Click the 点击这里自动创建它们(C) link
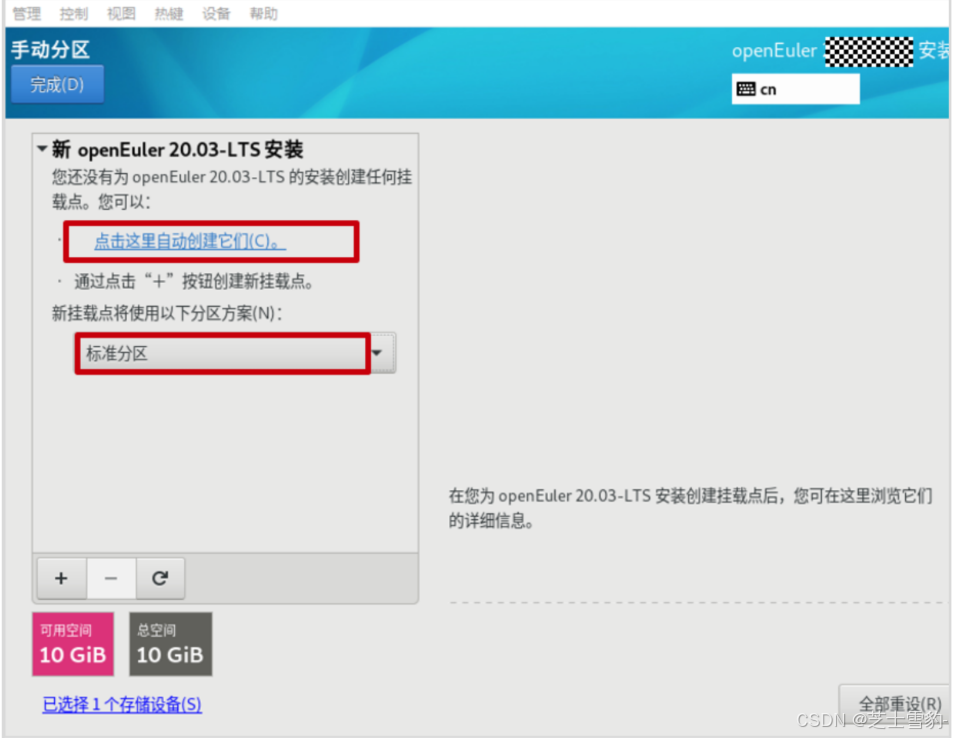Screen dimensions: 953x738 [190, 241]
